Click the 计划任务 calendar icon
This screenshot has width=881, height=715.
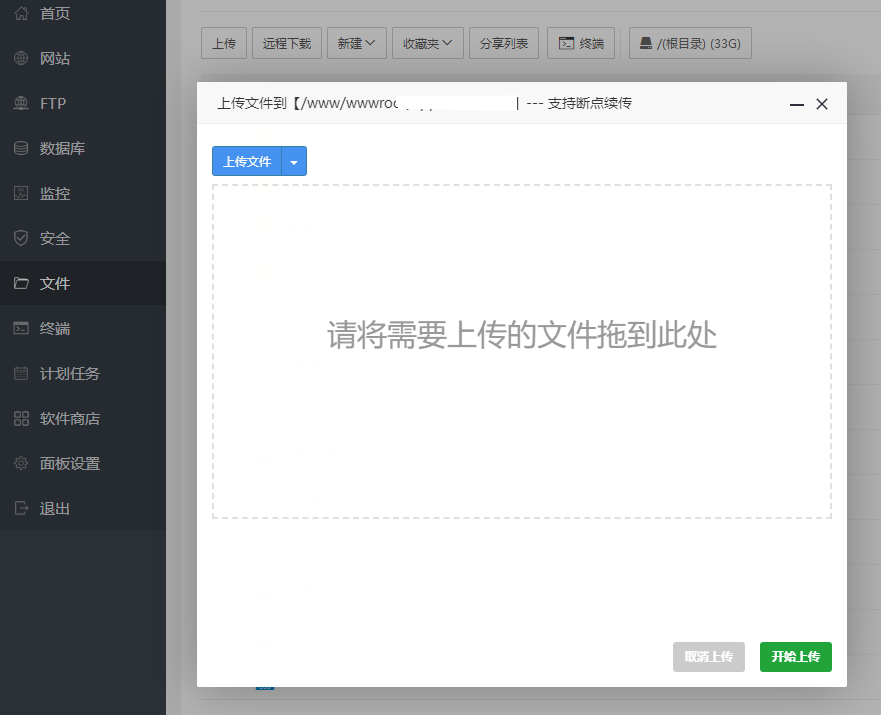(x=21, y=373)
